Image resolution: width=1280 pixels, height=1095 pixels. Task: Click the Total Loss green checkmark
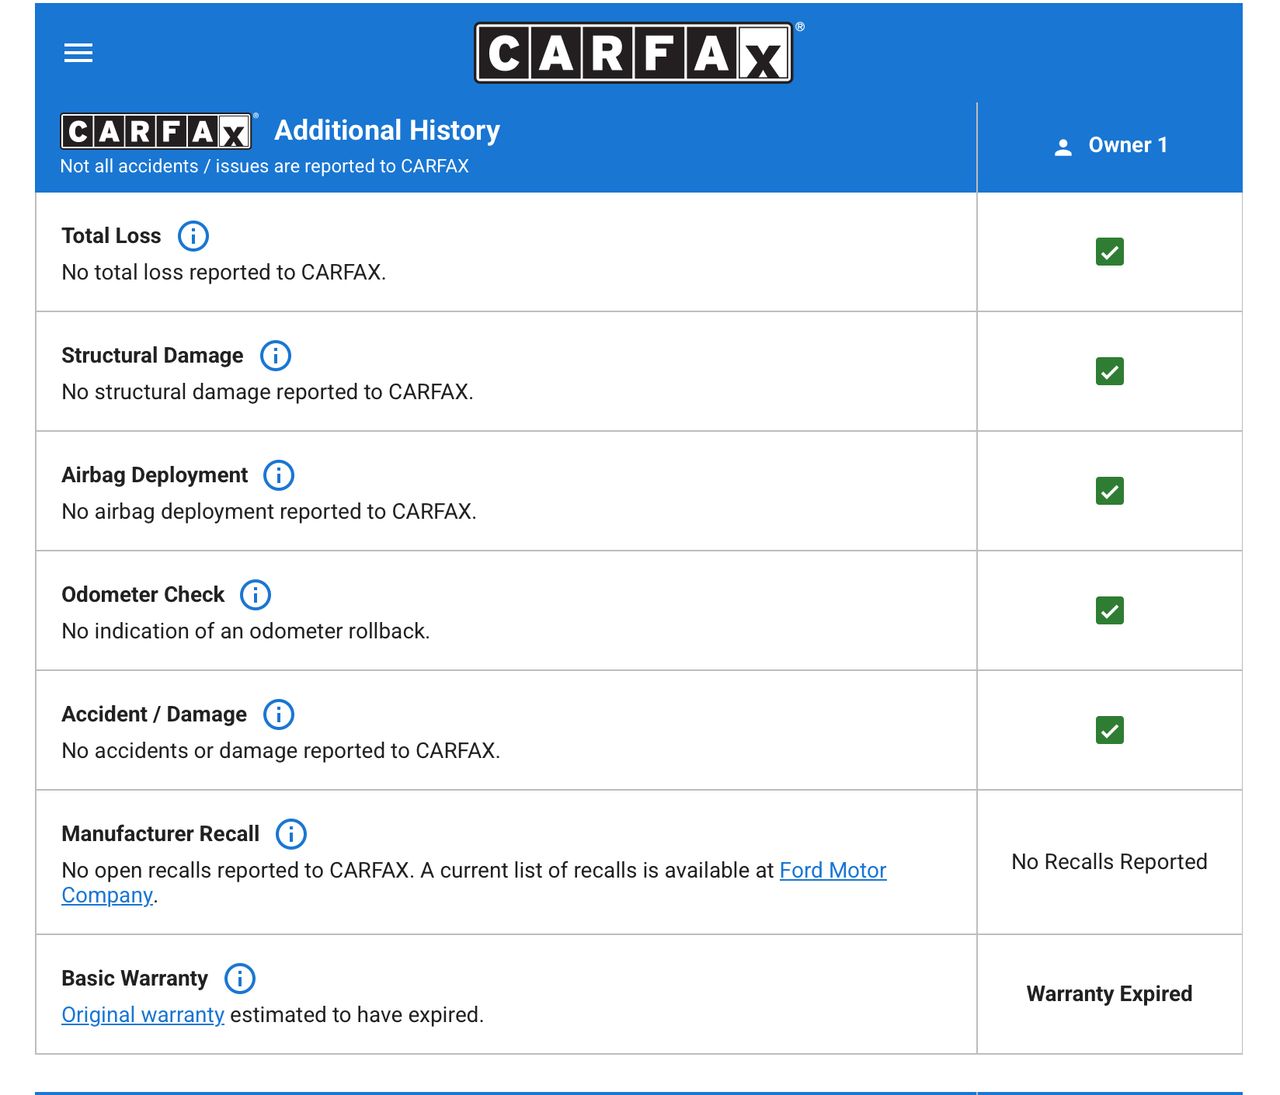[1109, 252]
